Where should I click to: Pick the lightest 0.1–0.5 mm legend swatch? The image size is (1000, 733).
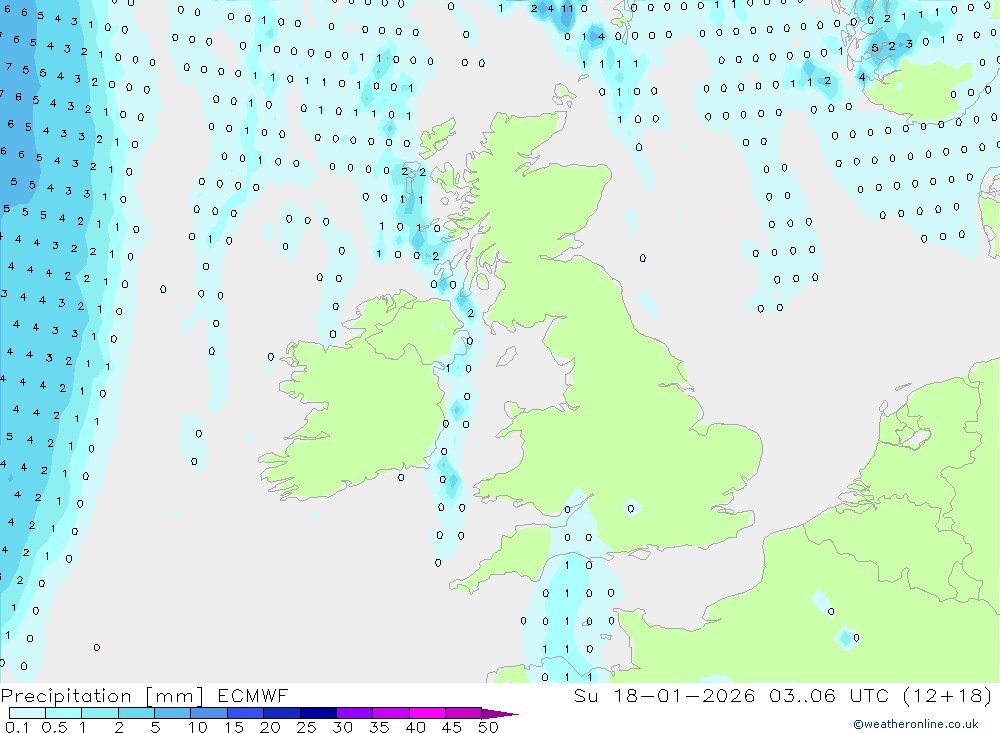coord(27,713)
